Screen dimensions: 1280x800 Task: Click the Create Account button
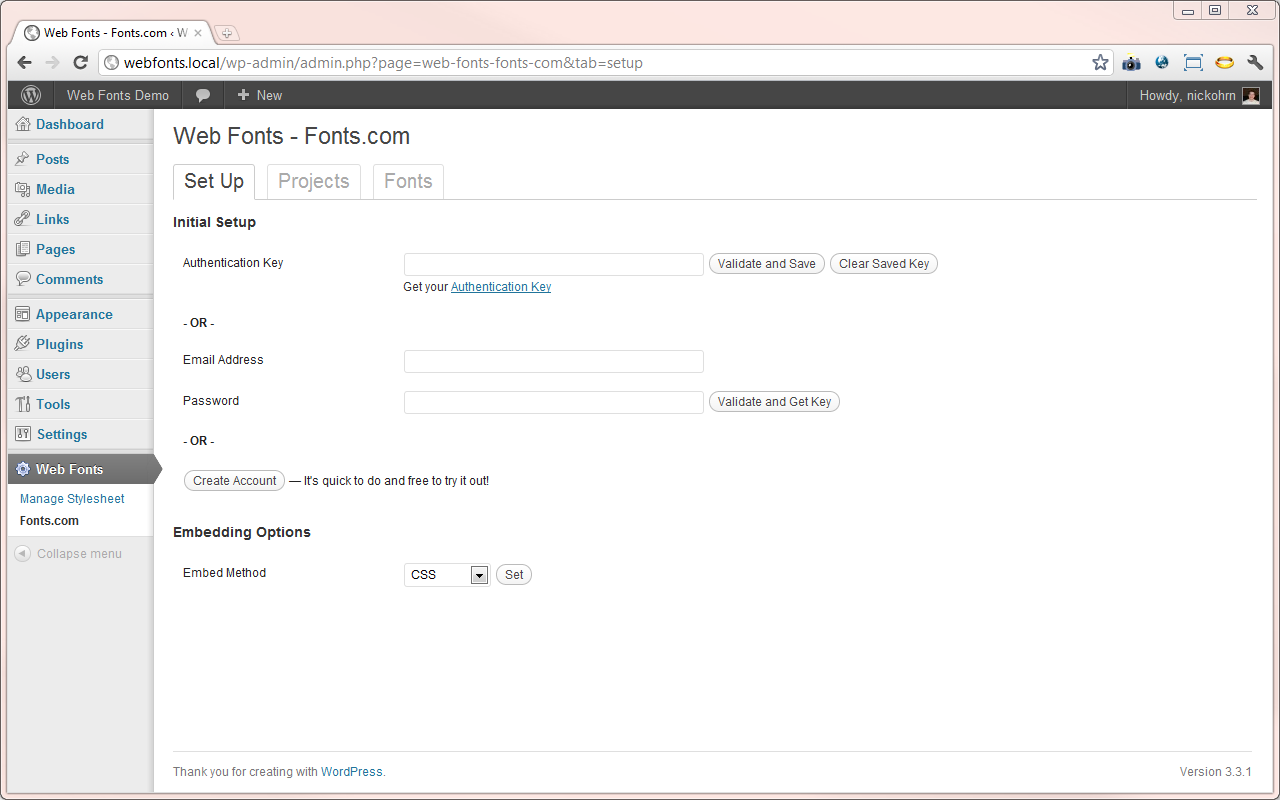(x=235, y=481)
